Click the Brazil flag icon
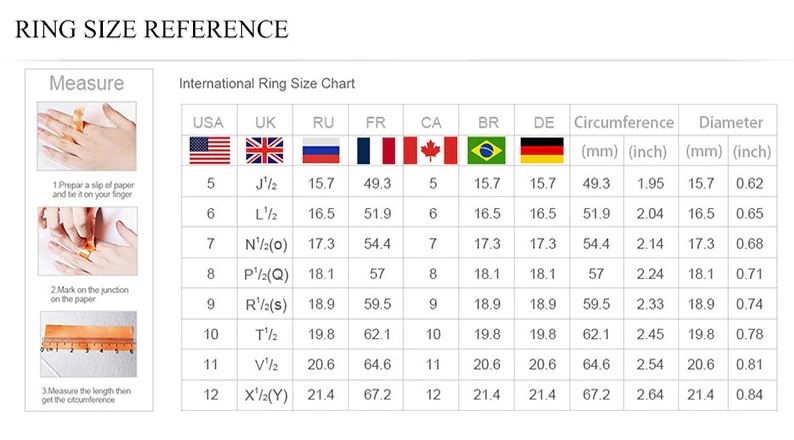 point(487,151)
